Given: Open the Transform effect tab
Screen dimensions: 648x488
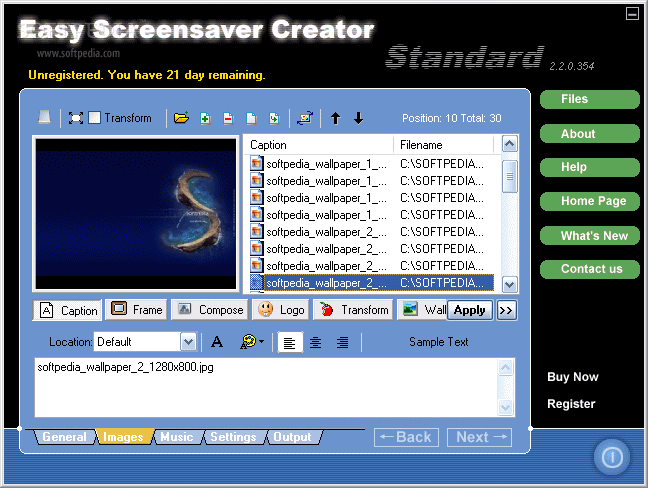Looking at the screenshot, I should click(353, 309).
